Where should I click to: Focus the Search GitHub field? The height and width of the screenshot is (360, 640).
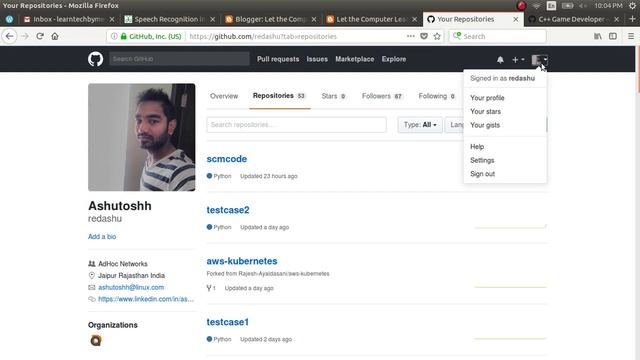pyautogui.click(x=179, y=59)
